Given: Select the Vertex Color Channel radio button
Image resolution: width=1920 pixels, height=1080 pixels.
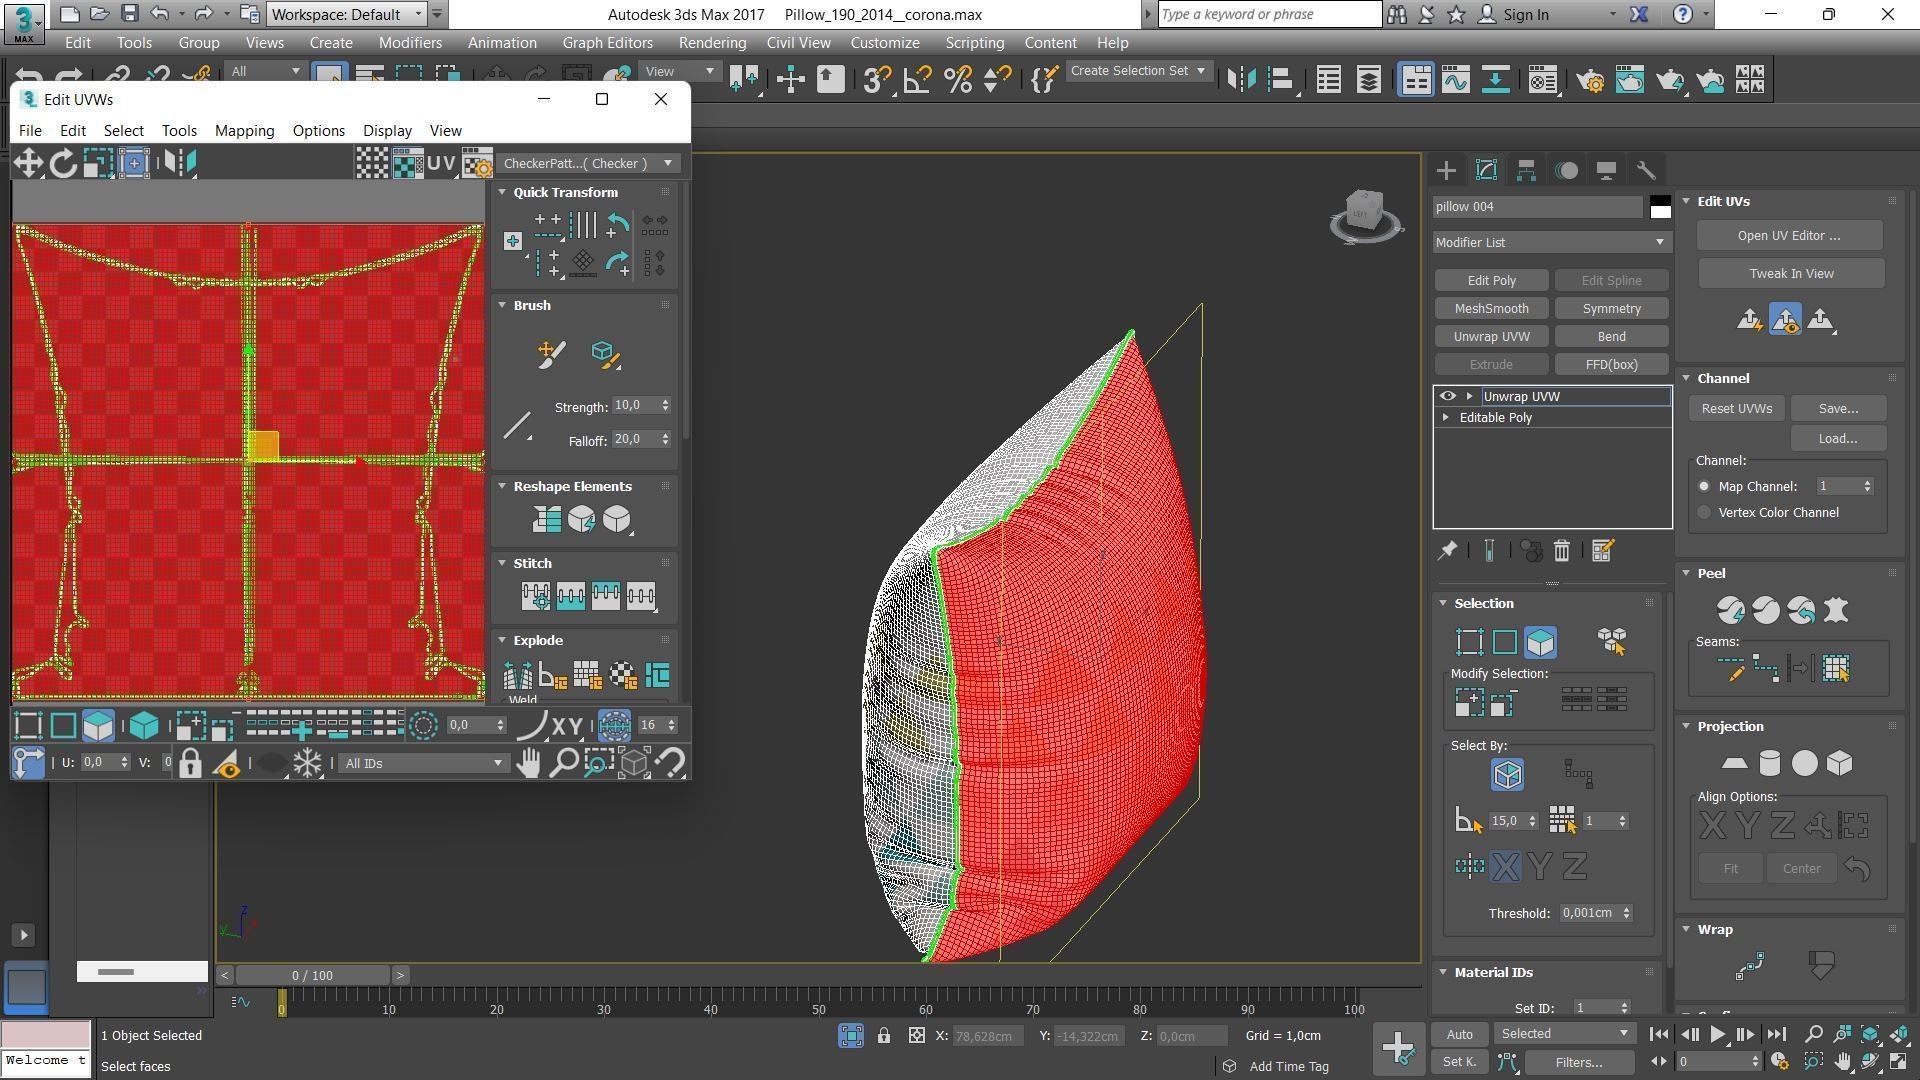Looking at the screenshot, I should tap(1704, 513).
